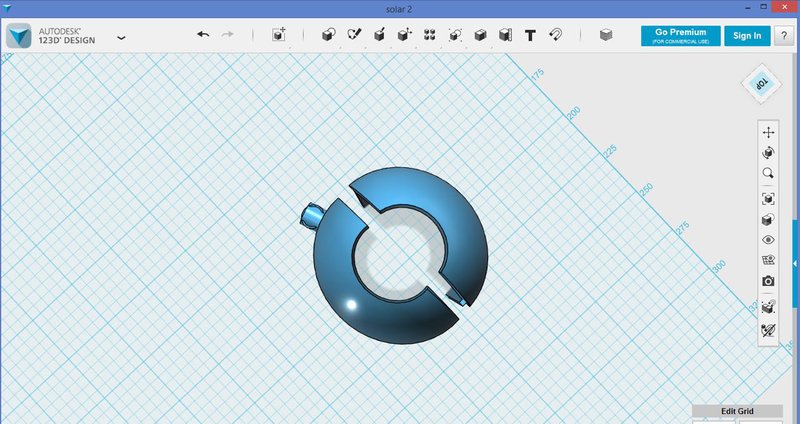Open the 123D Design application menu dropdown
The image size is (800, 424).
point(121,37)
